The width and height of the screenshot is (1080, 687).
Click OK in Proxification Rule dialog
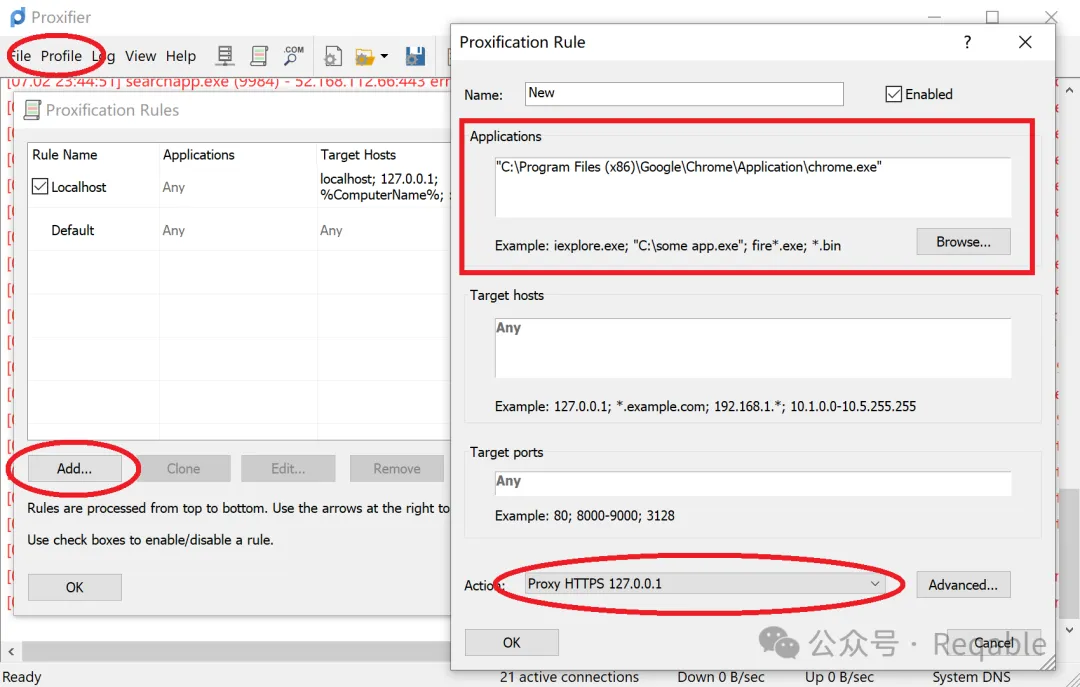pos(511,642)
